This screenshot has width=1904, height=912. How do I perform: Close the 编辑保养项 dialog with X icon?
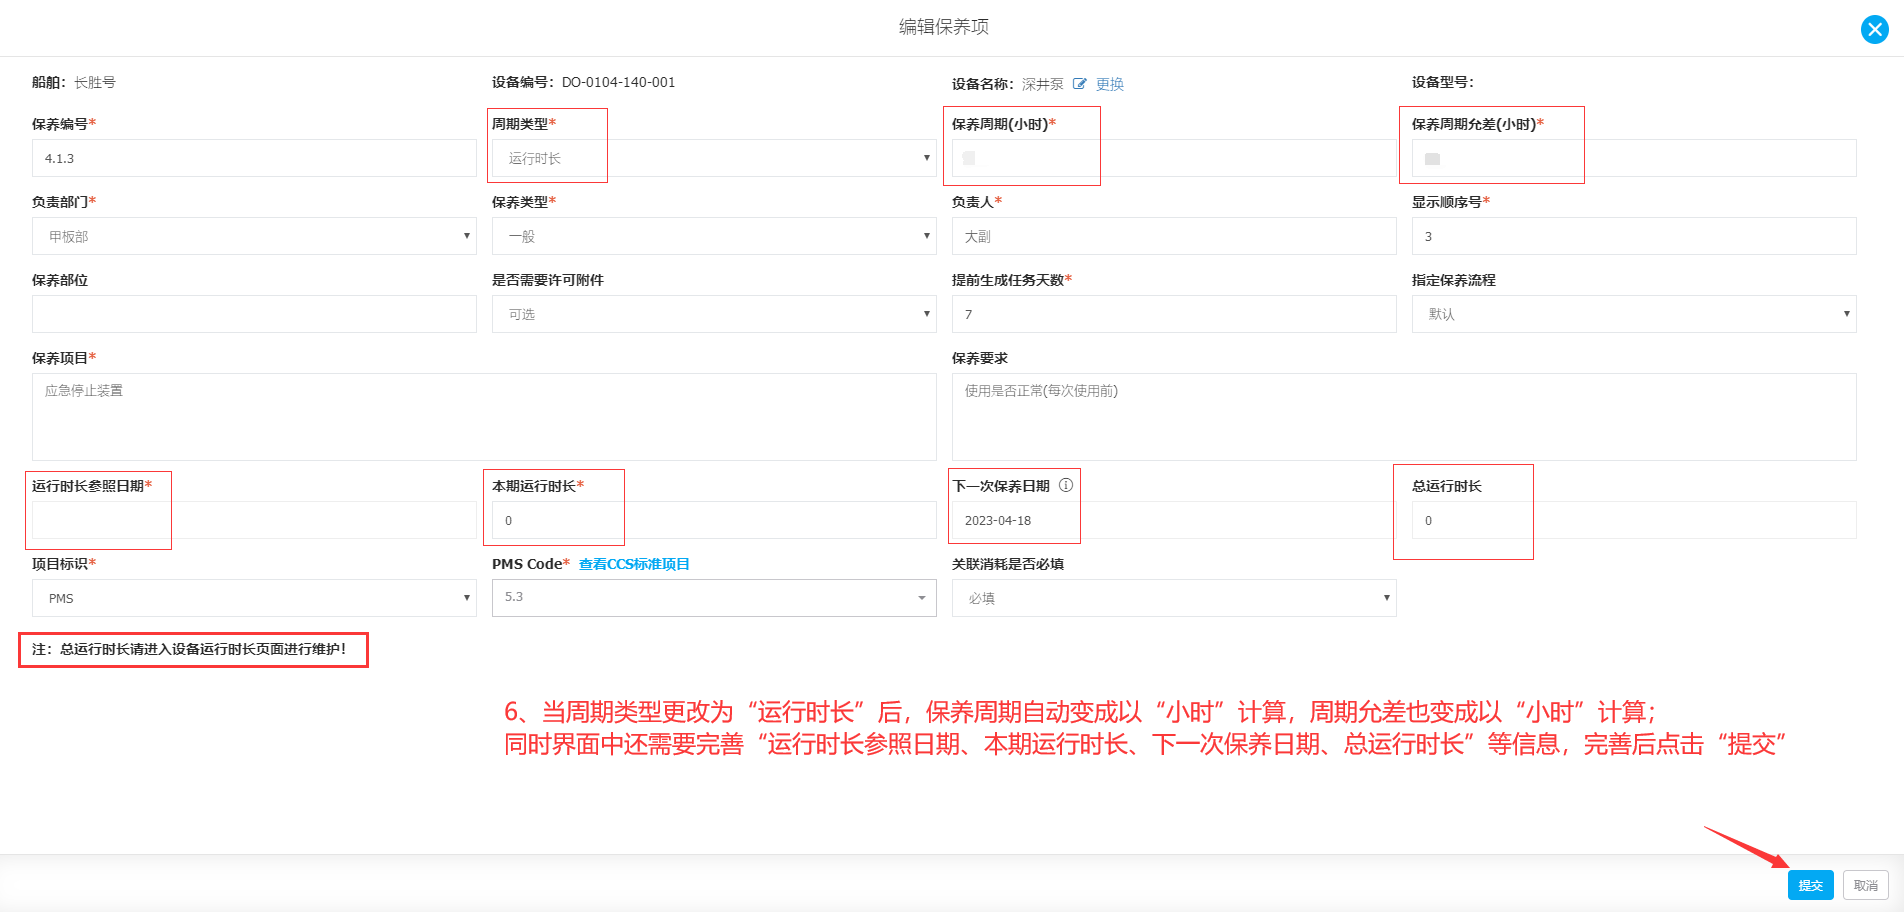tap(1874, 29)
